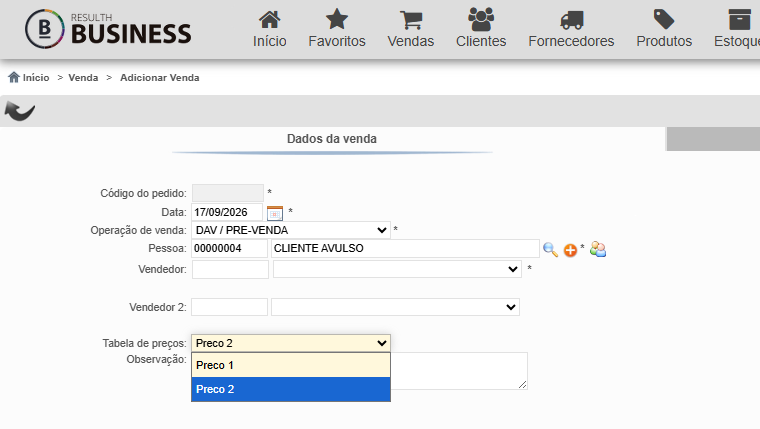The image size is (760, 429).
Task: Select Preco 1 option
Action: tap(291, 365)
